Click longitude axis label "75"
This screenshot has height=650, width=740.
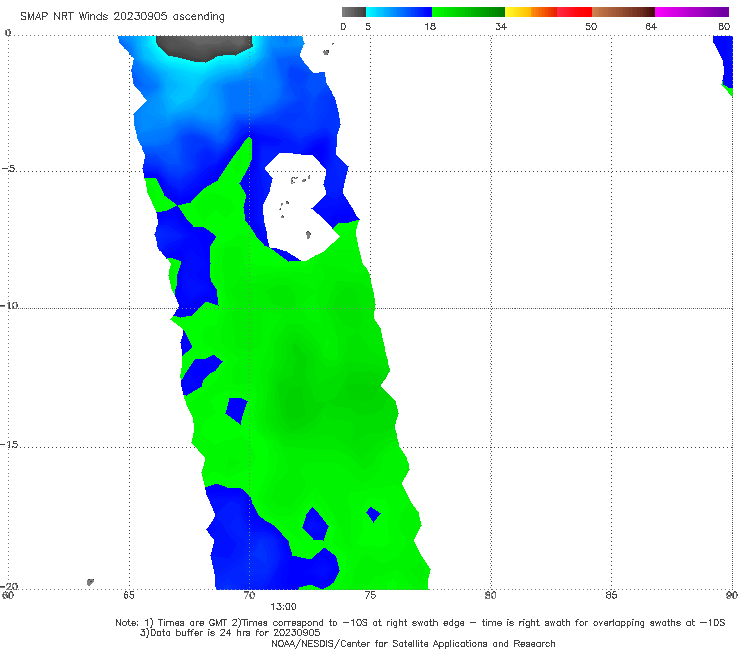click(370, 595)
